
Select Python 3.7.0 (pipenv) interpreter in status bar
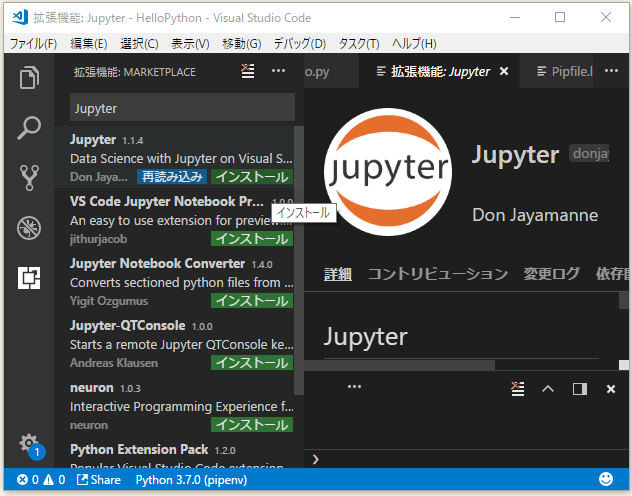191,480
